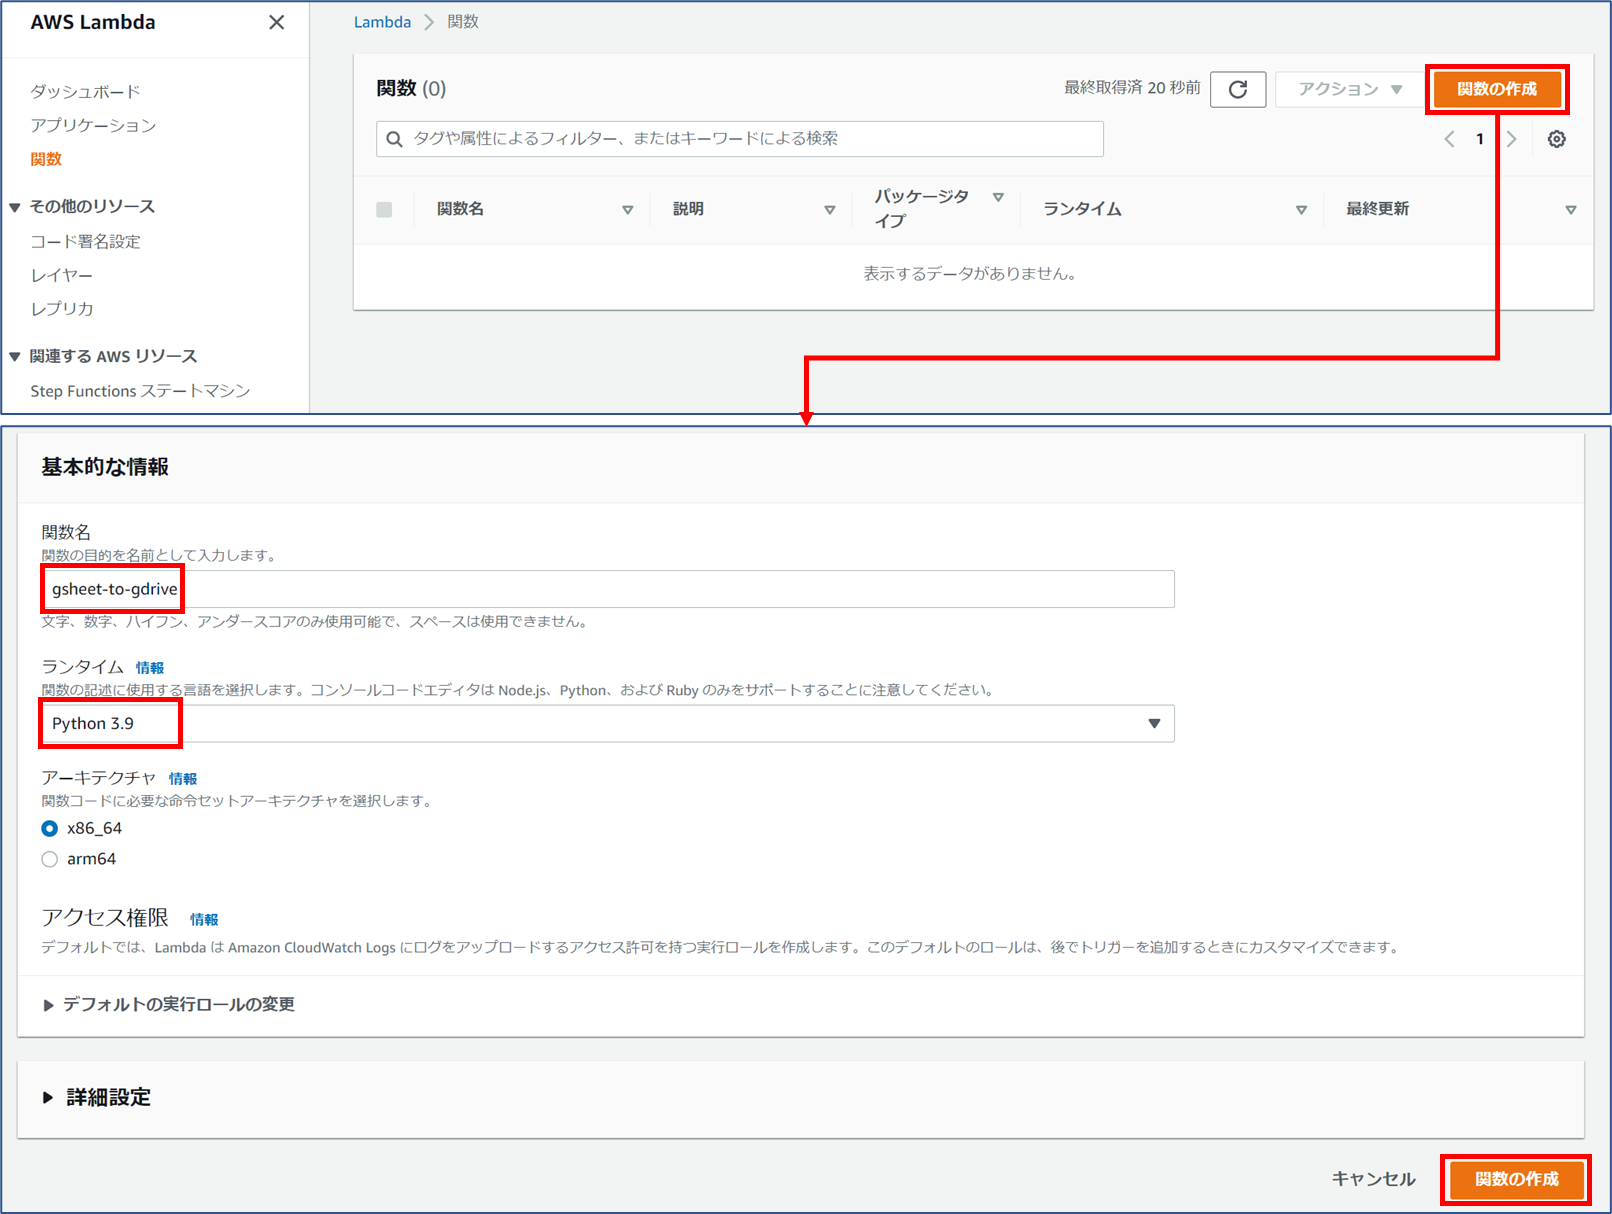Expand 詳細設定 section
This screenshot has width=1612, height=1214.
[97, 1097]
